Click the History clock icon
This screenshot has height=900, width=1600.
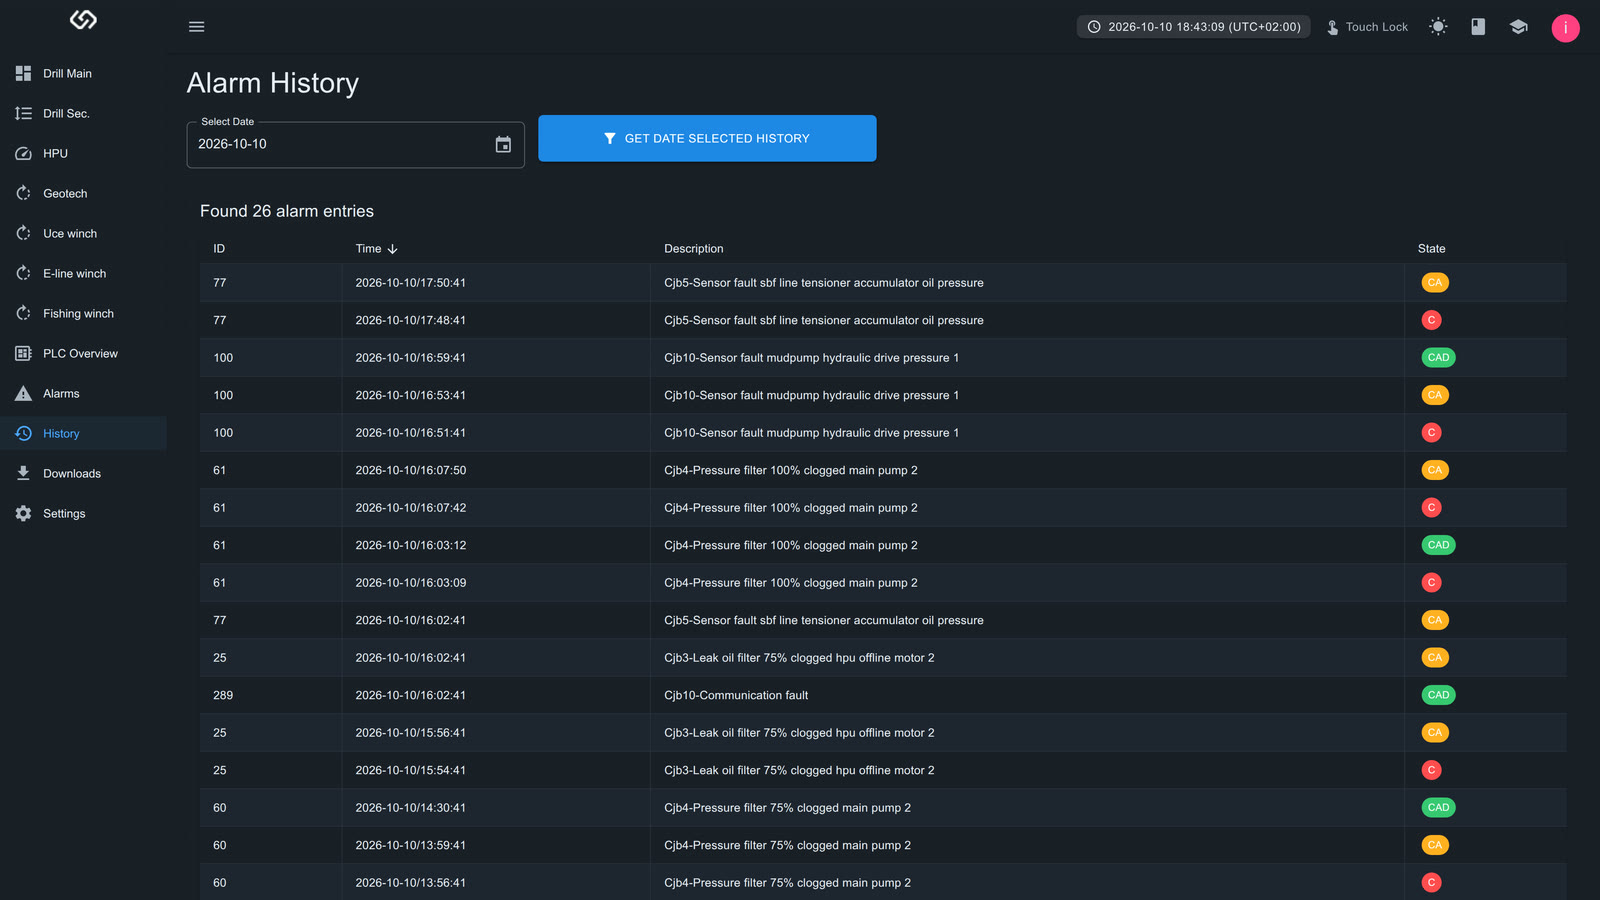coord(23,434)
